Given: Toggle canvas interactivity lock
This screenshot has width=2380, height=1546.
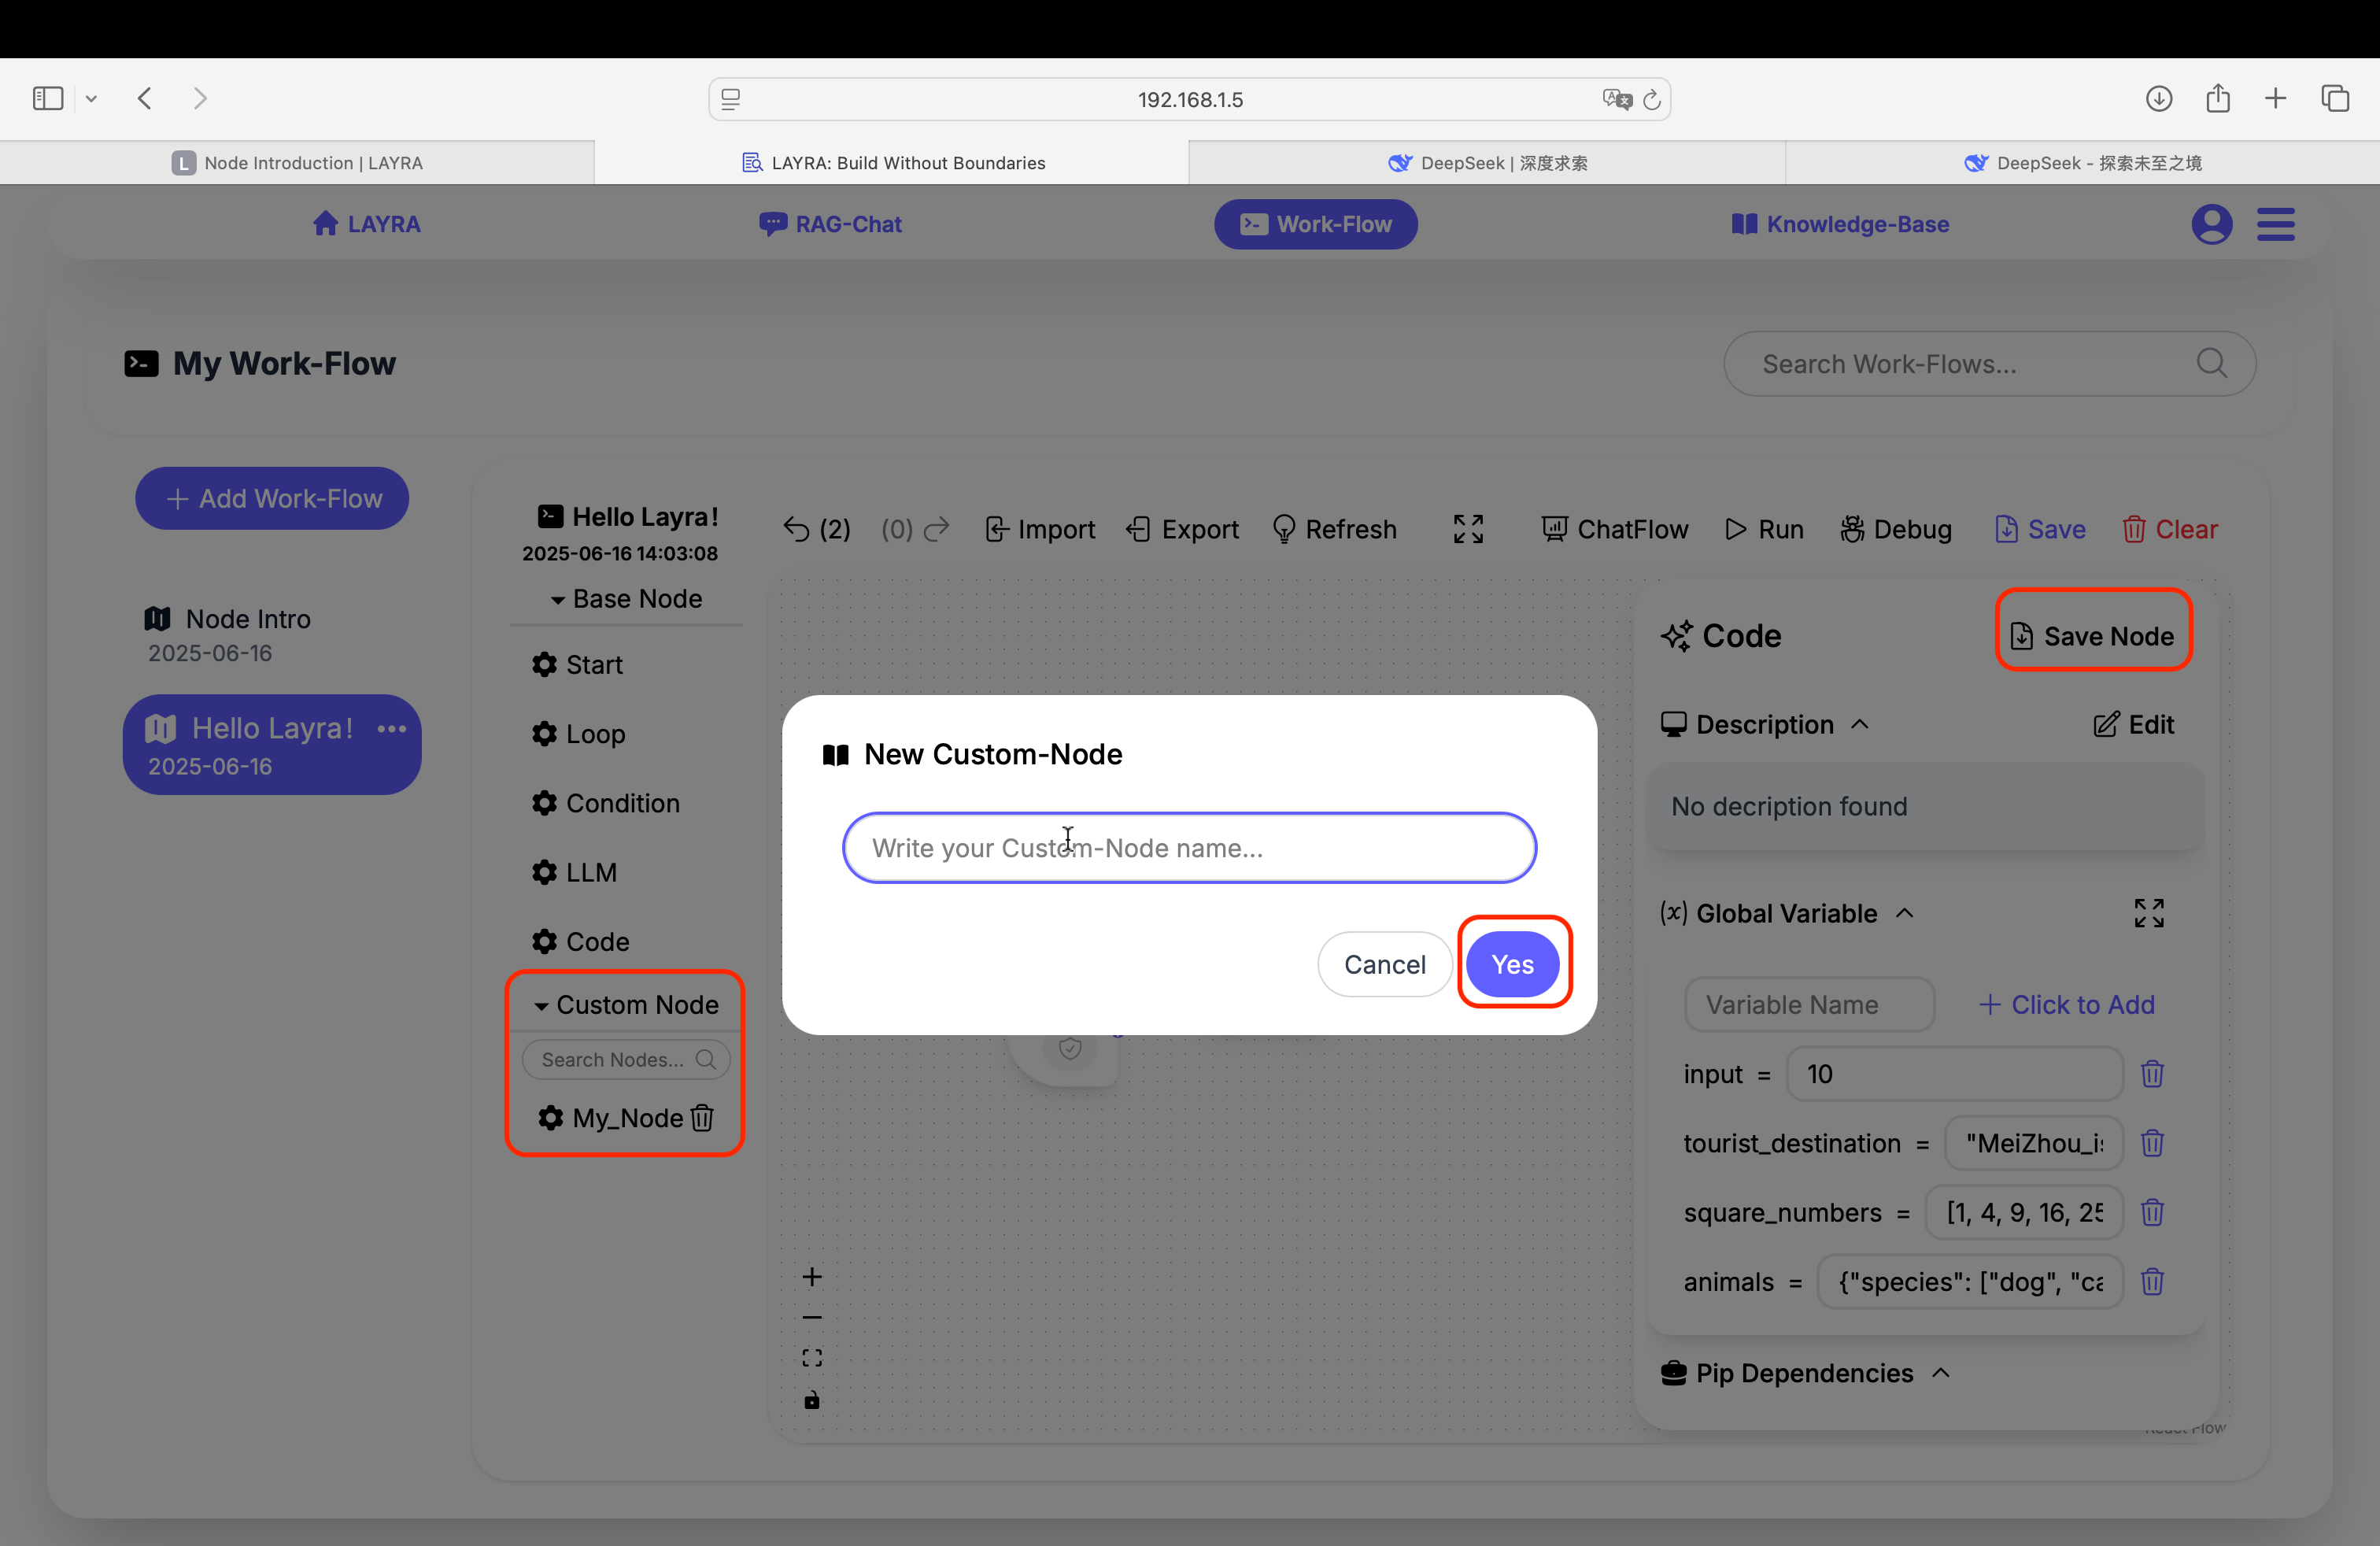Looking at the screenshot, I should (812, 1400).
